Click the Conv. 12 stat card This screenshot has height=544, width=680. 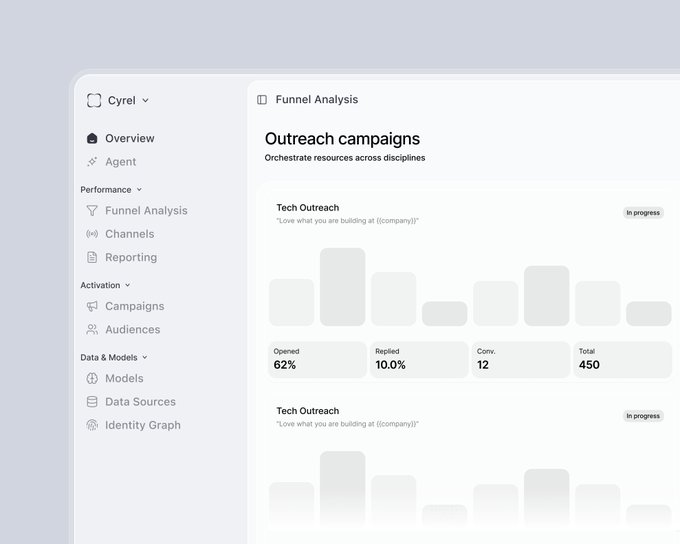pyautogui.click(x=521, y=360)
